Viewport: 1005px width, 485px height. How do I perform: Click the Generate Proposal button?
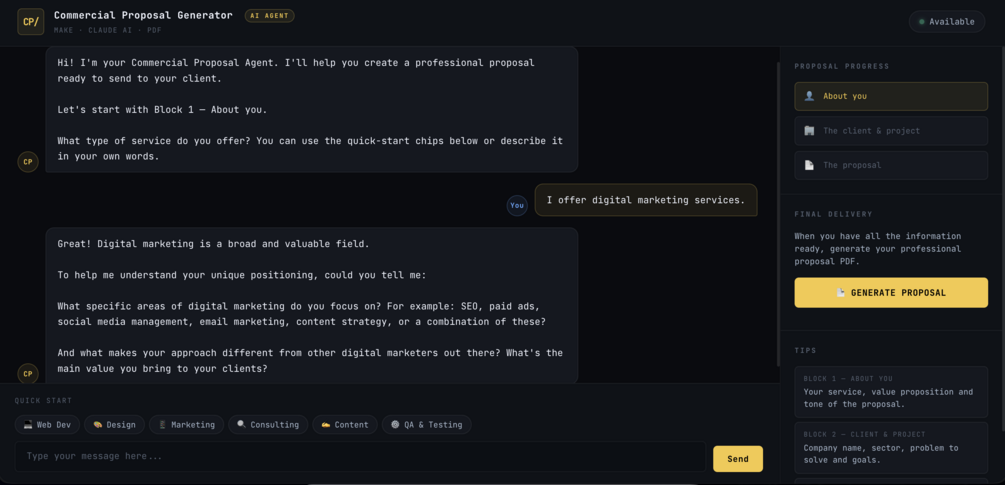pyautogui.click(x=891, y=293)
